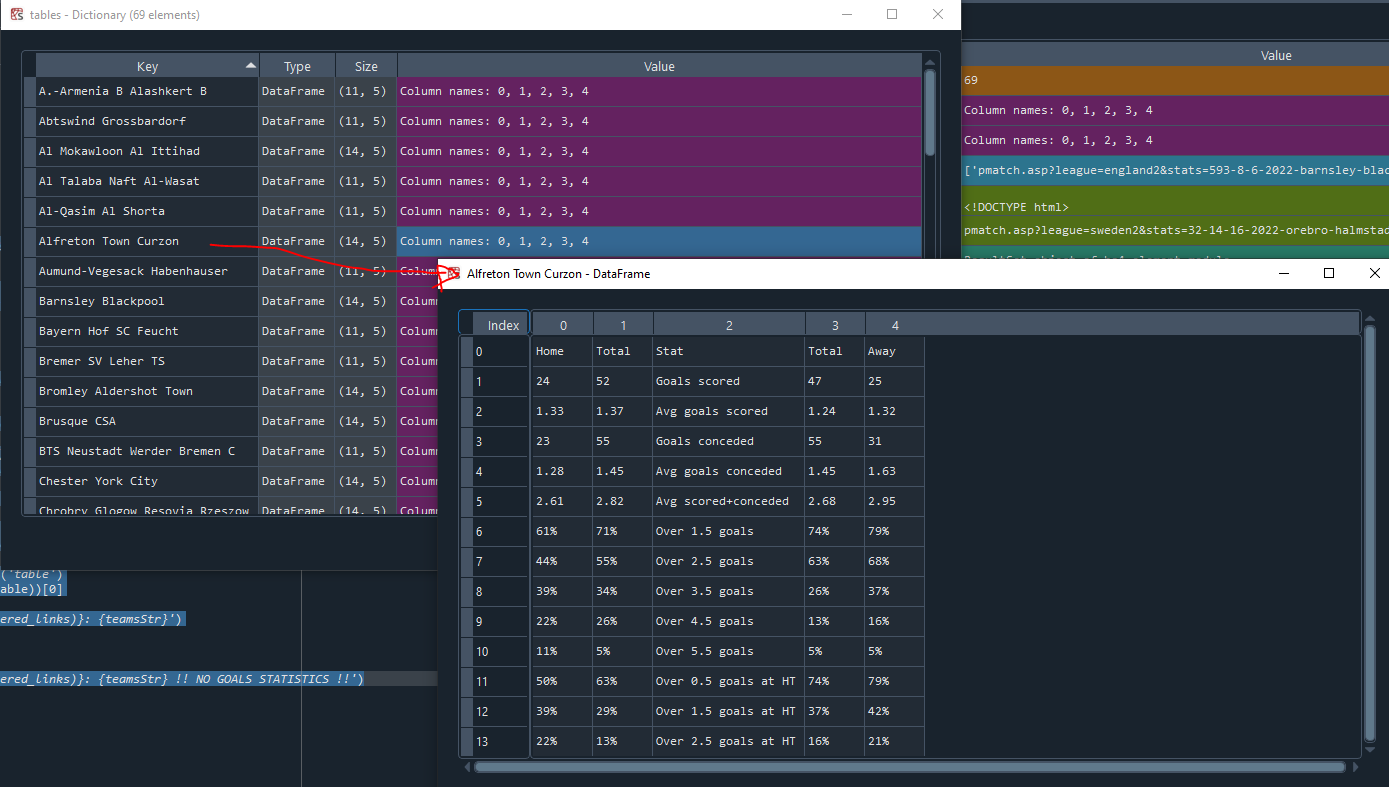The height and width of the screenshot is (787, 1389).
Task: Select the Al-Qasim Al Shorta key
Action: (x=147, y=211)
